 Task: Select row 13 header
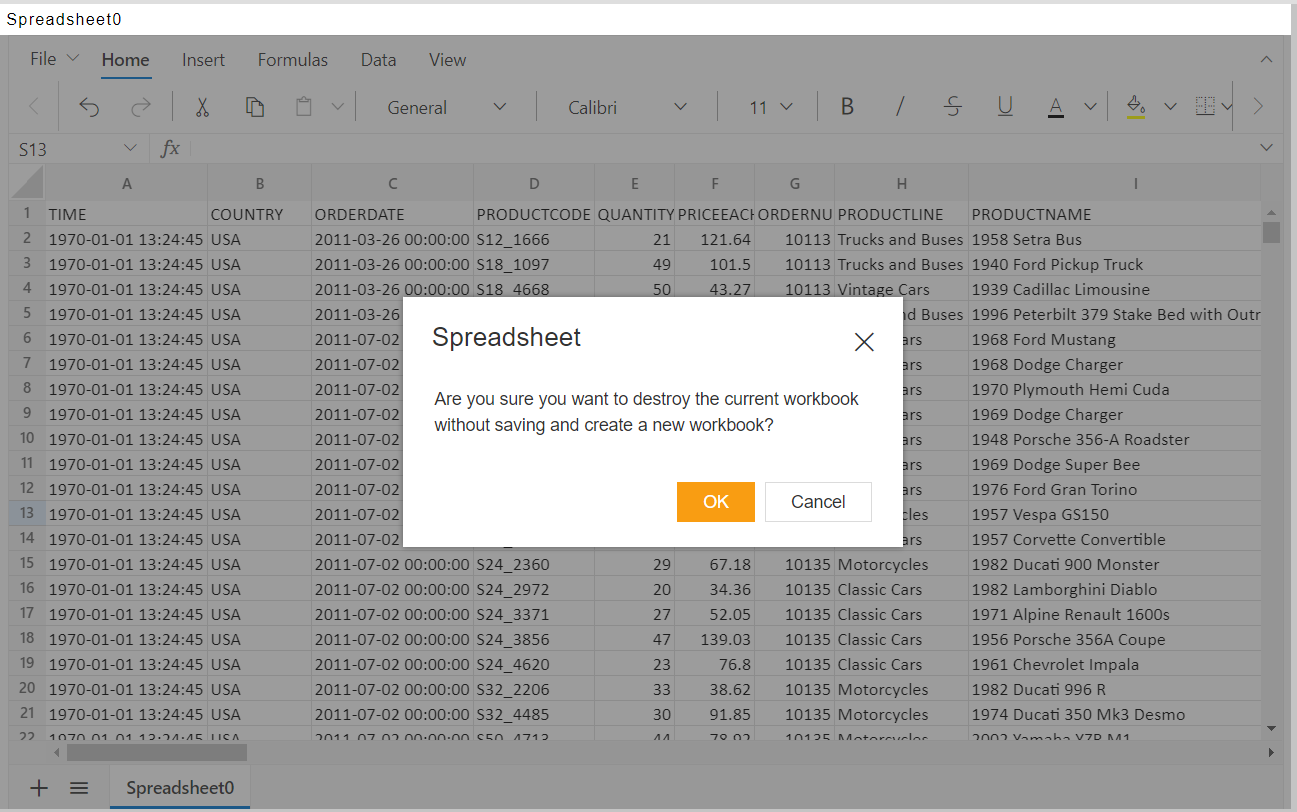point(27,513)
